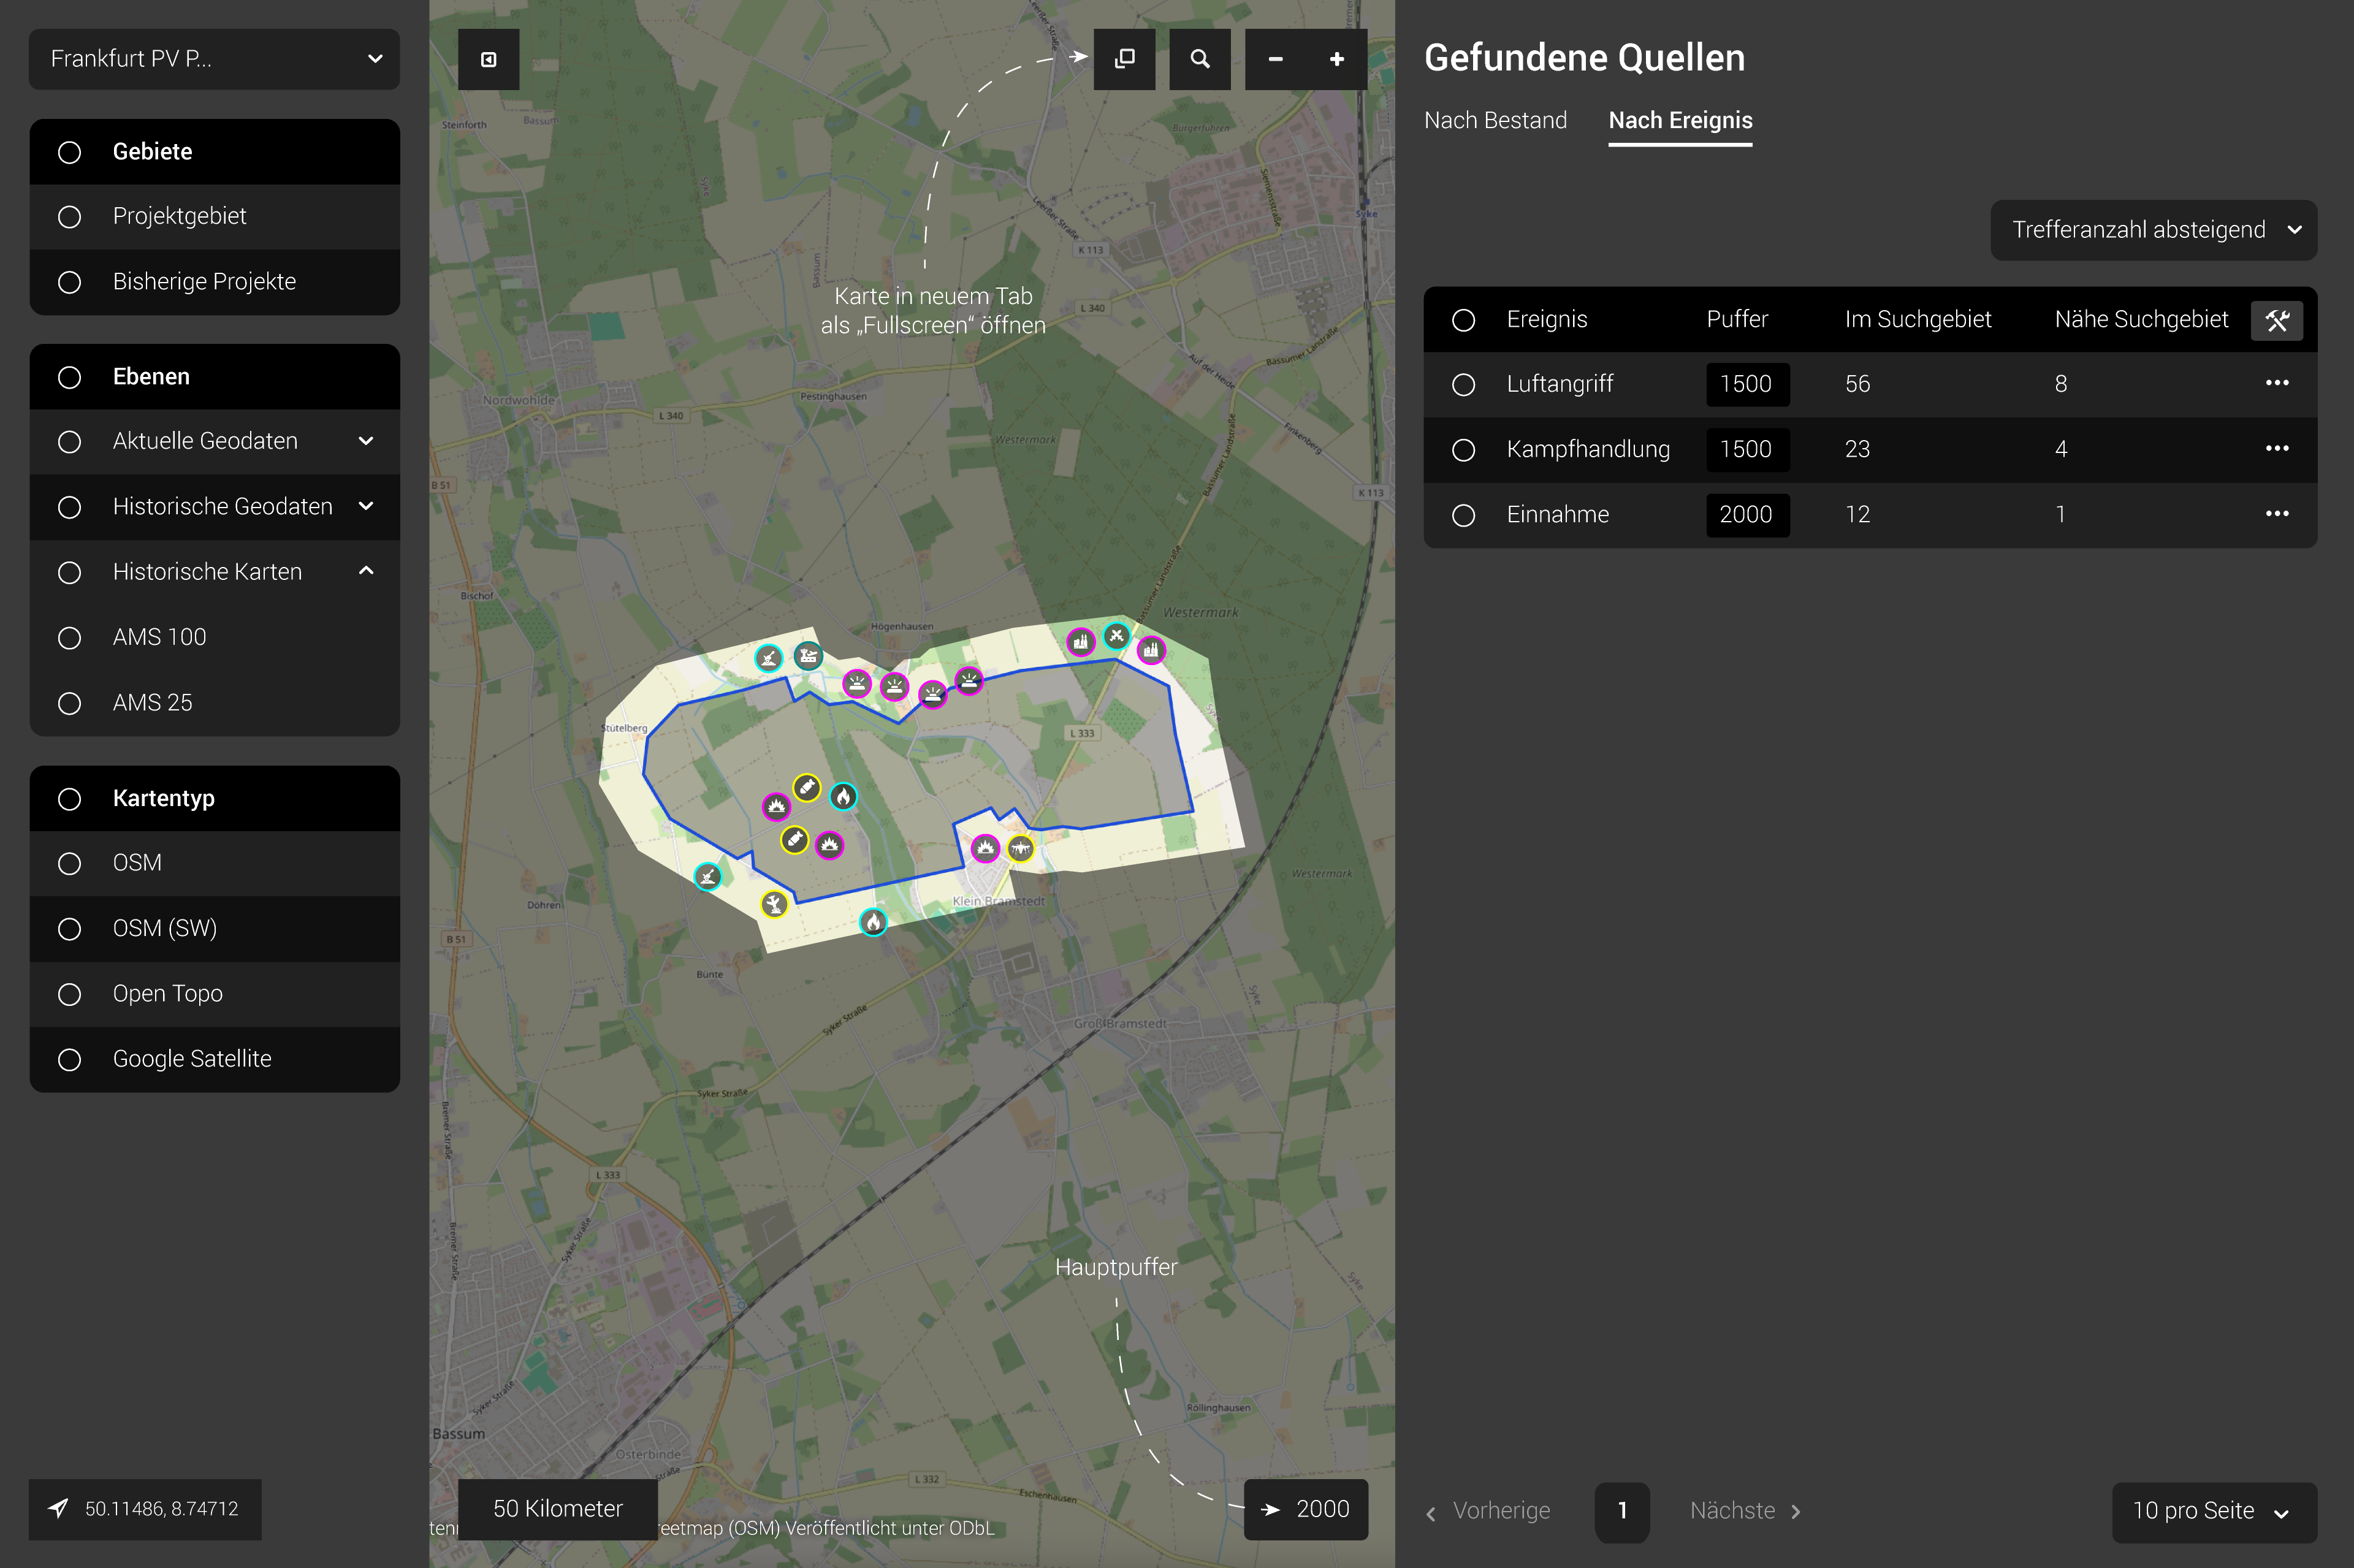2354x1568 pixels.
Task: Open options menu for the Einnahme row
Action: [x=2276, y=514]
